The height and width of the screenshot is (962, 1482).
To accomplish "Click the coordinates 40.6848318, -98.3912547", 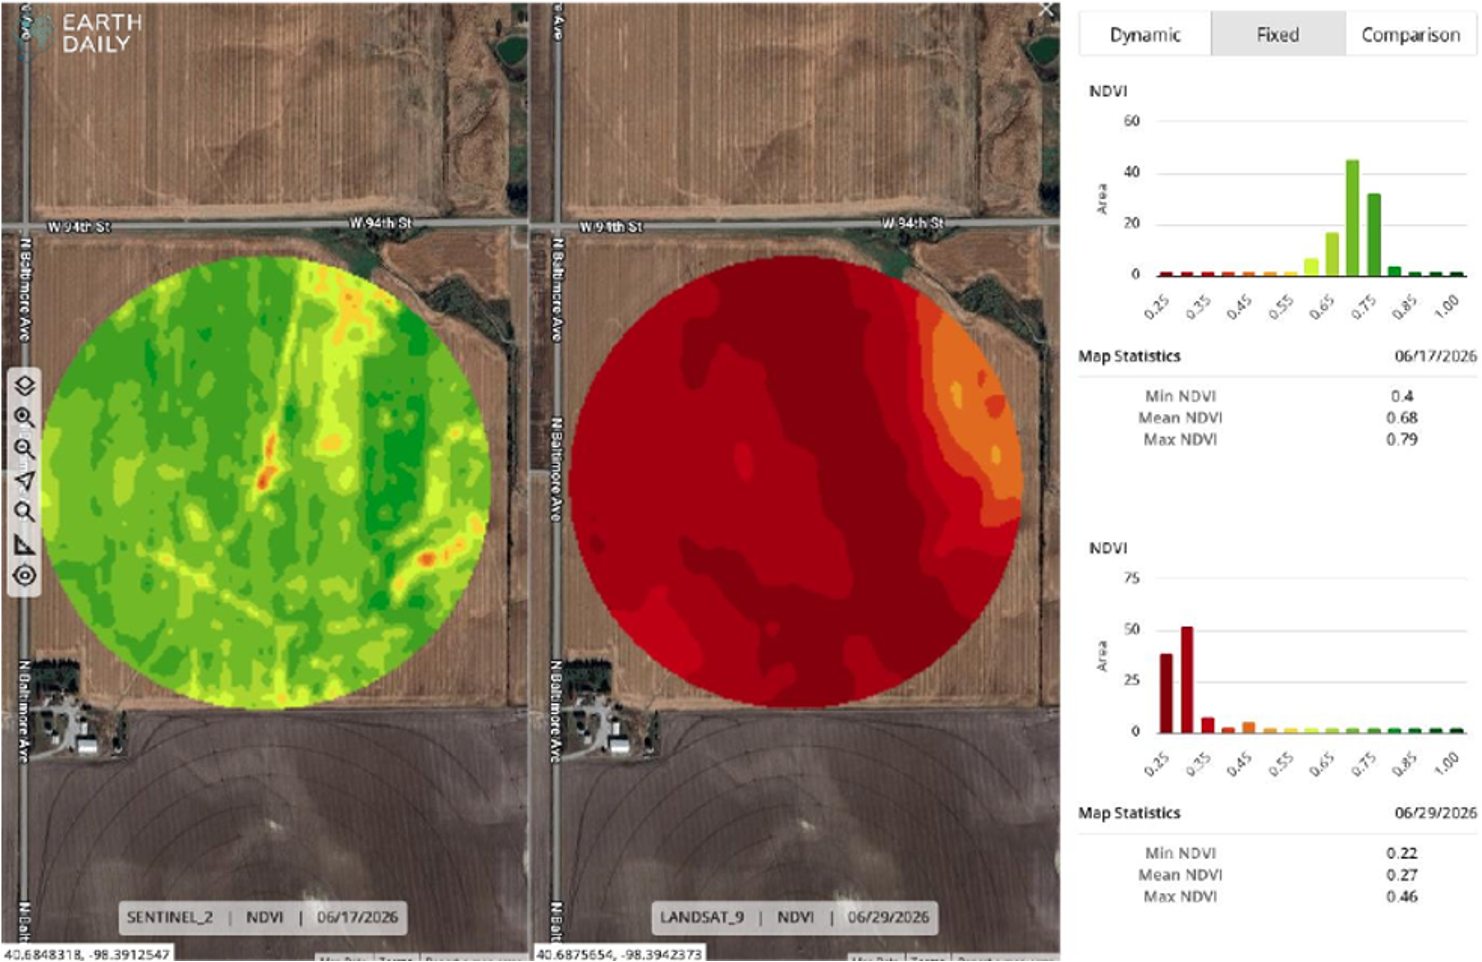I will click(x=88, y=954).
